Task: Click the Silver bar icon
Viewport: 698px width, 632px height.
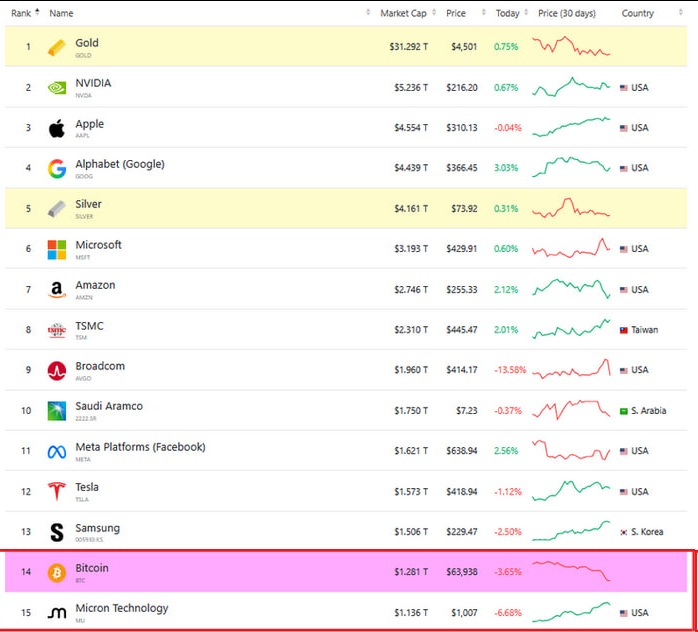Action: (57, 209)
